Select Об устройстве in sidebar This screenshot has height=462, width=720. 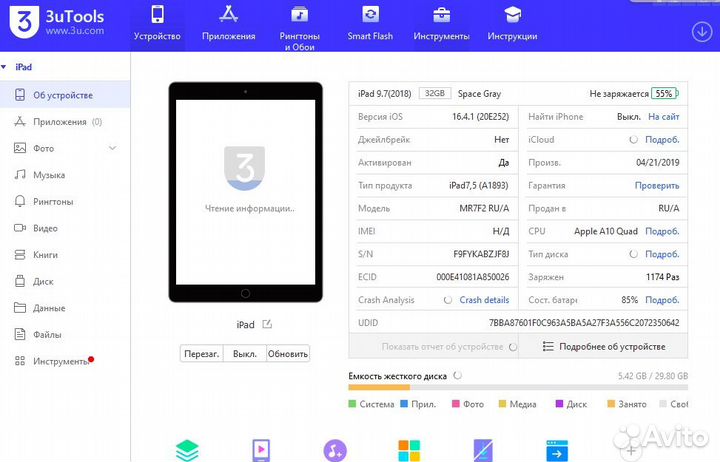pos(65,95)
